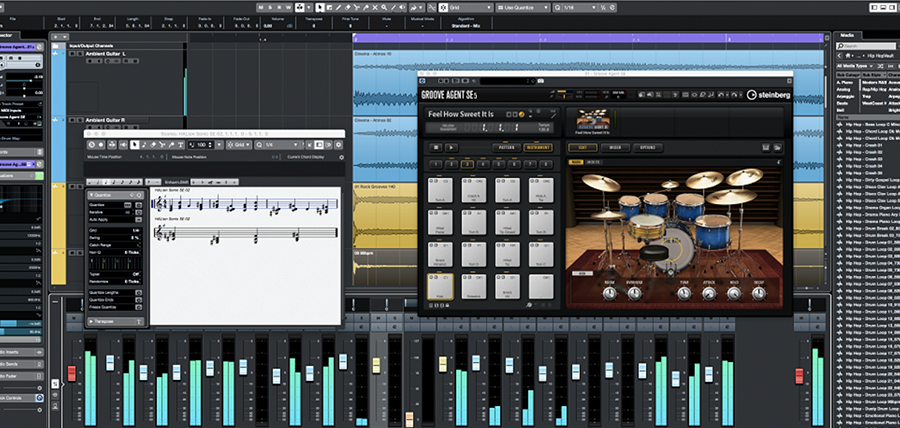Toggle global Read R automation button
Screen dimensions: 900x428
click(279, 7)
